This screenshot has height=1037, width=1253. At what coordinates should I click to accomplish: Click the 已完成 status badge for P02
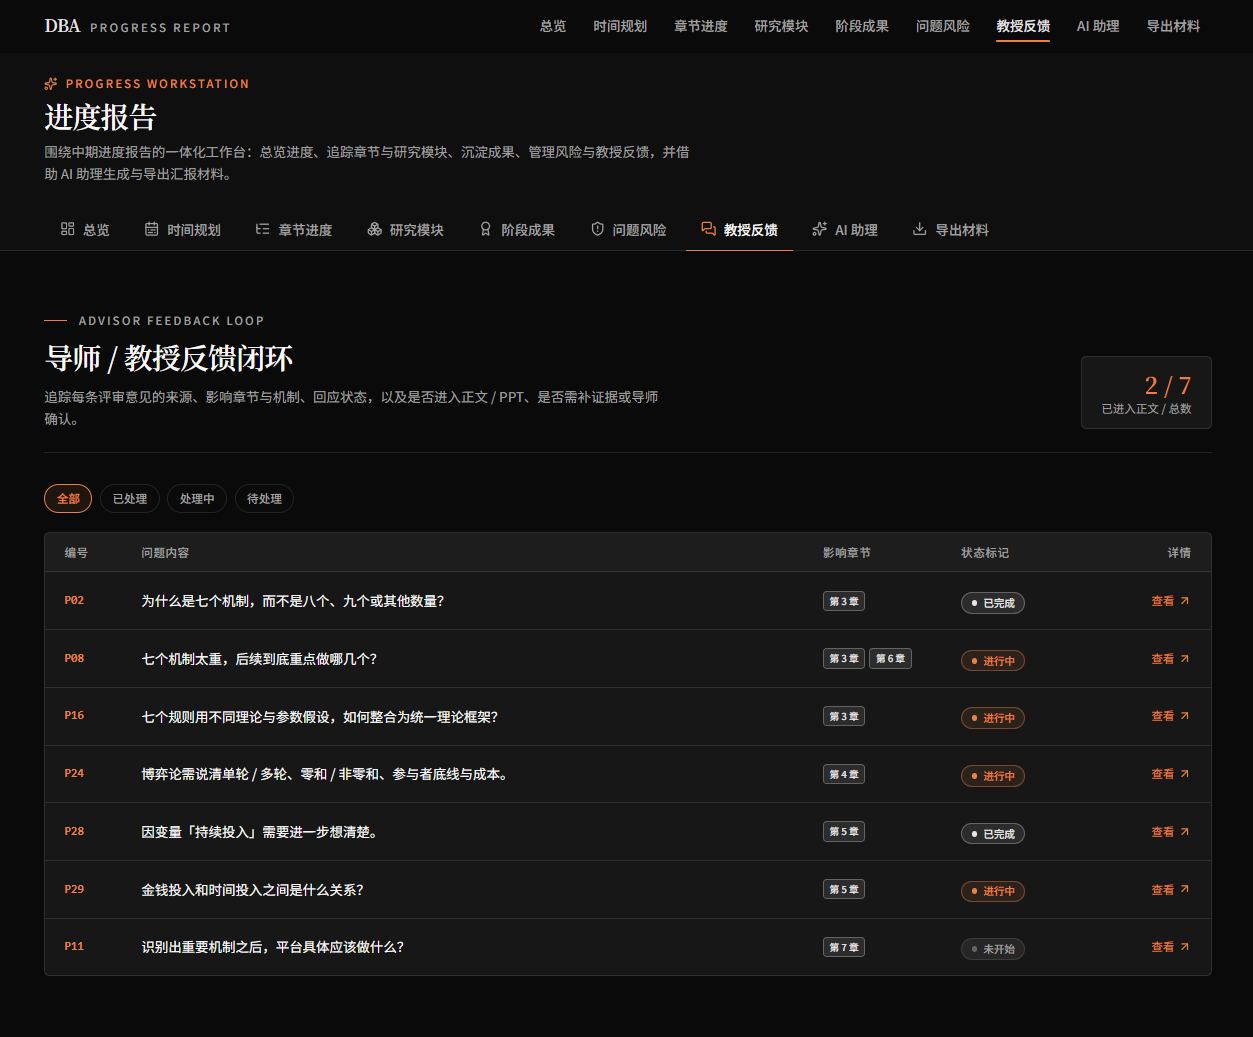click(x=993, y=603)
